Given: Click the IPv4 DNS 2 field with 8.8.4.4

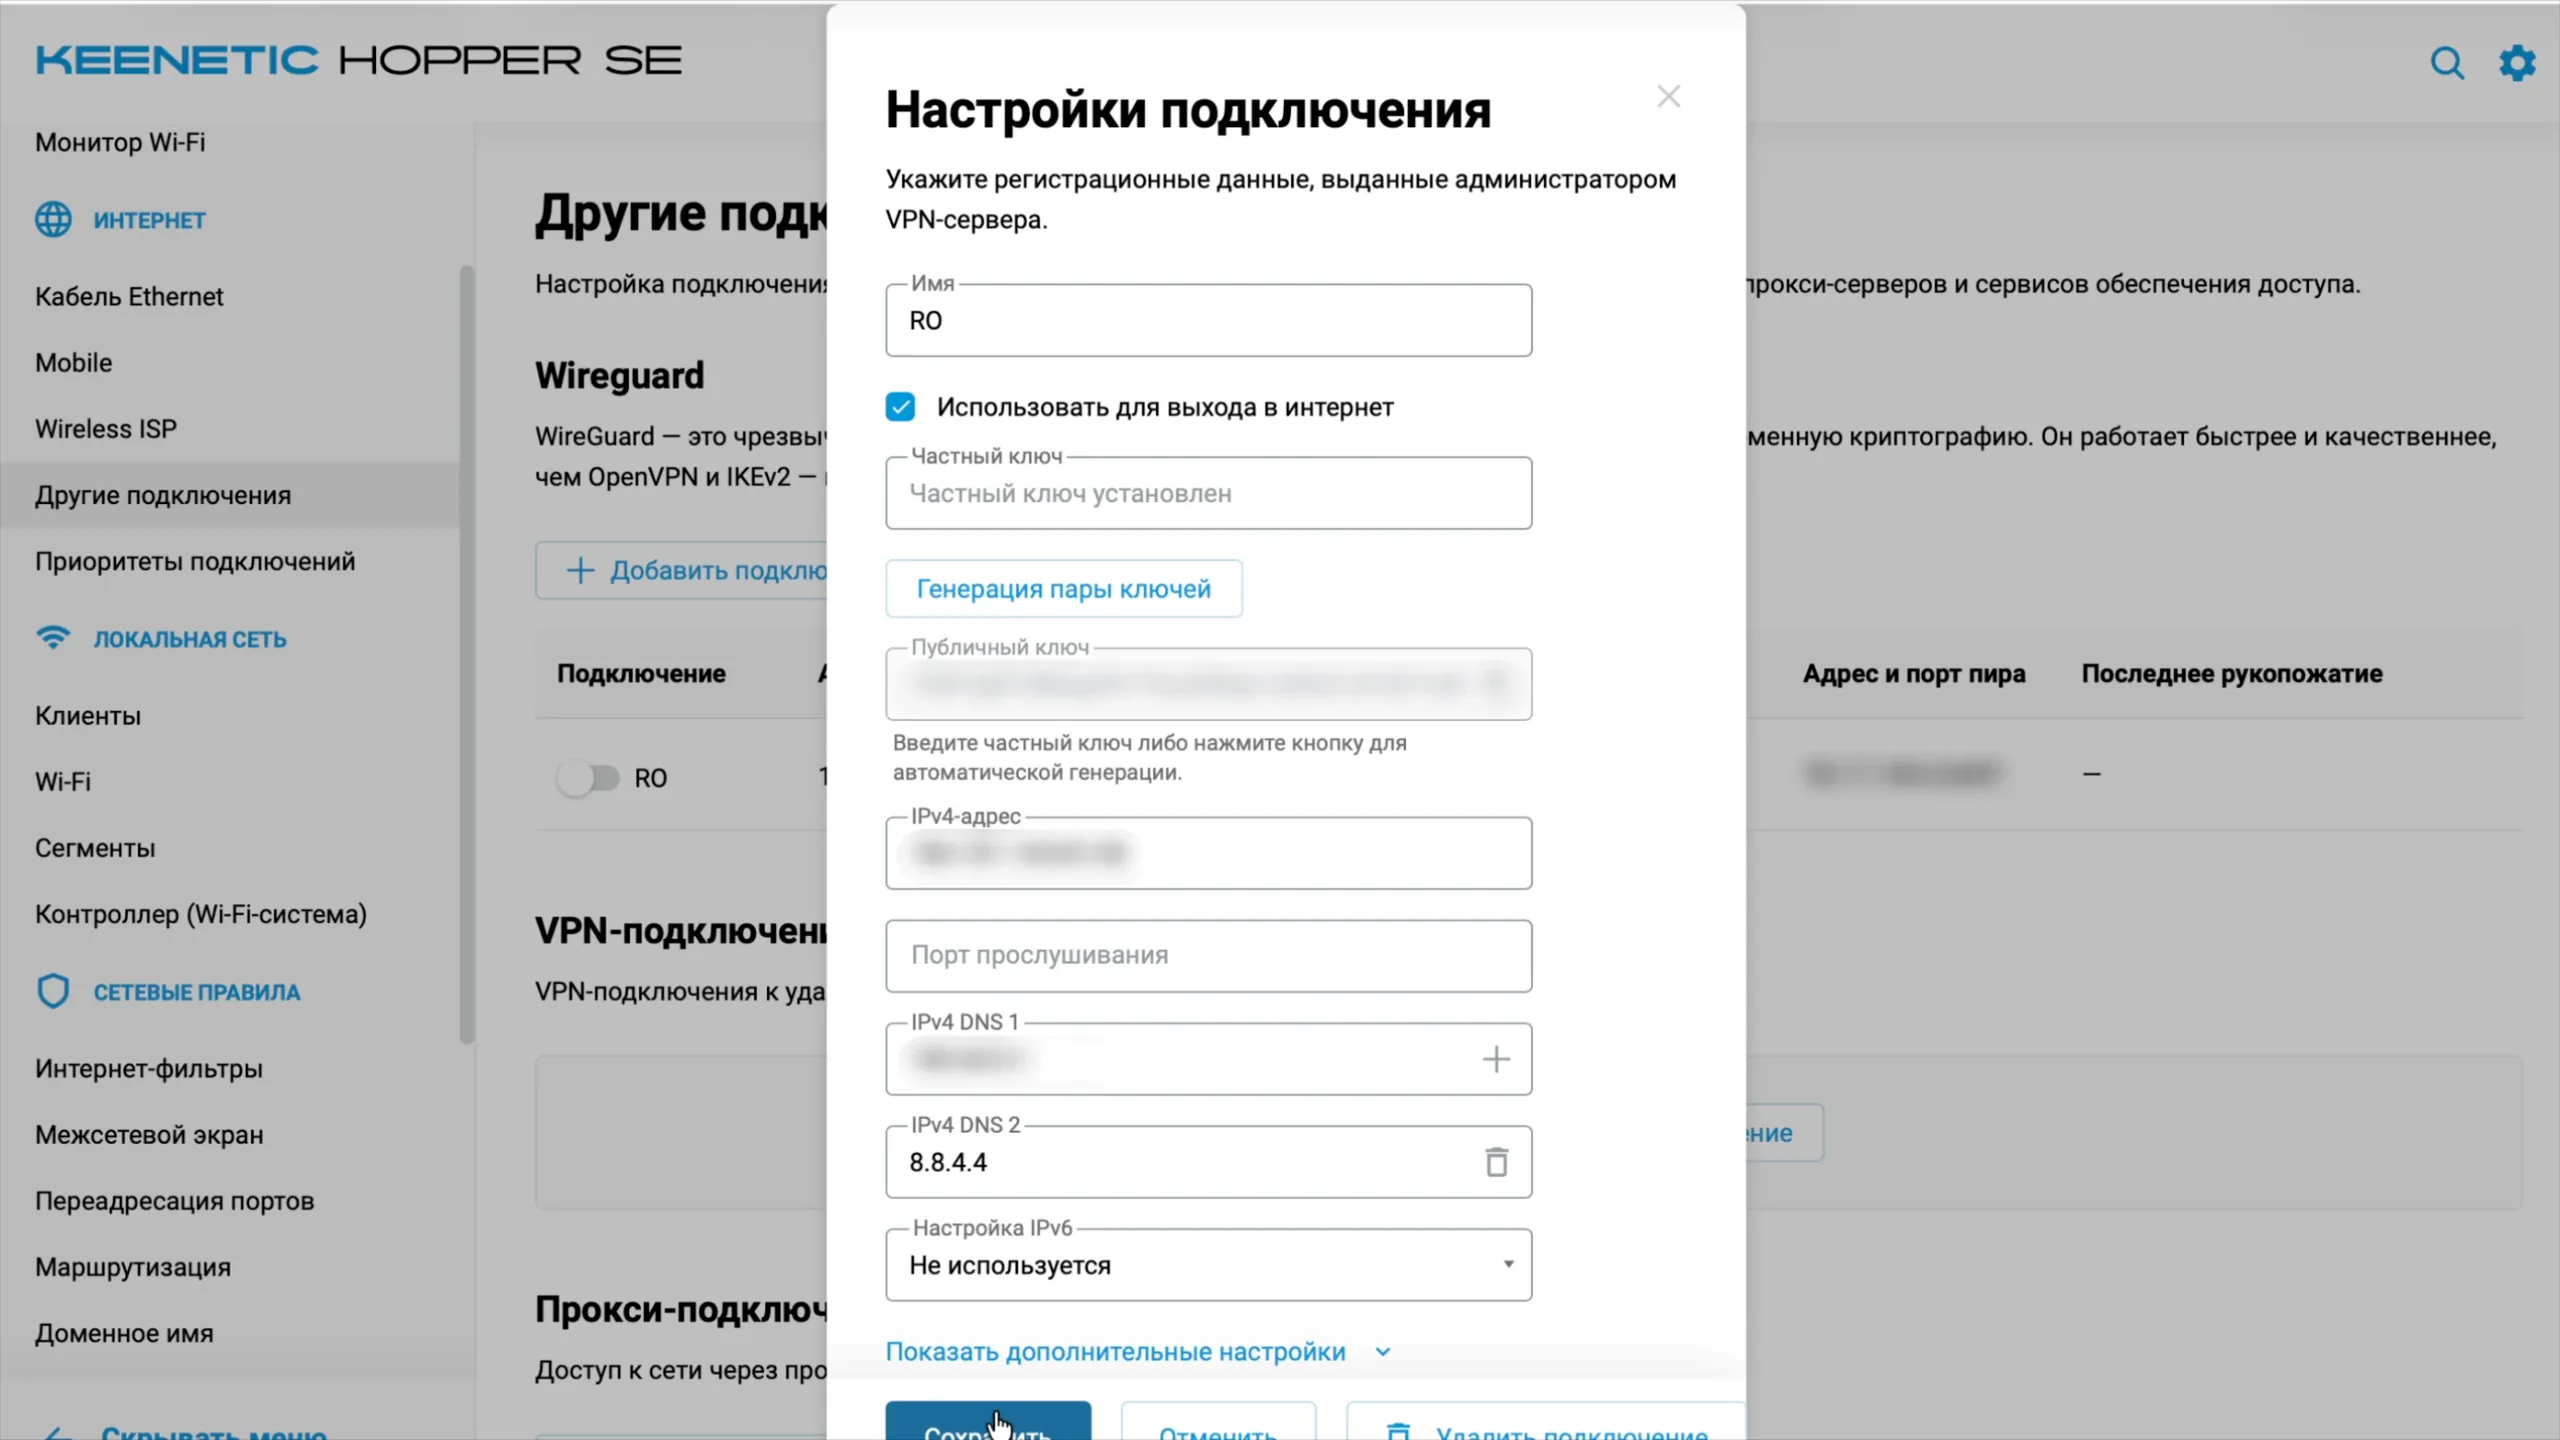Looking at the screenshot, I should coord(1208,1162).
